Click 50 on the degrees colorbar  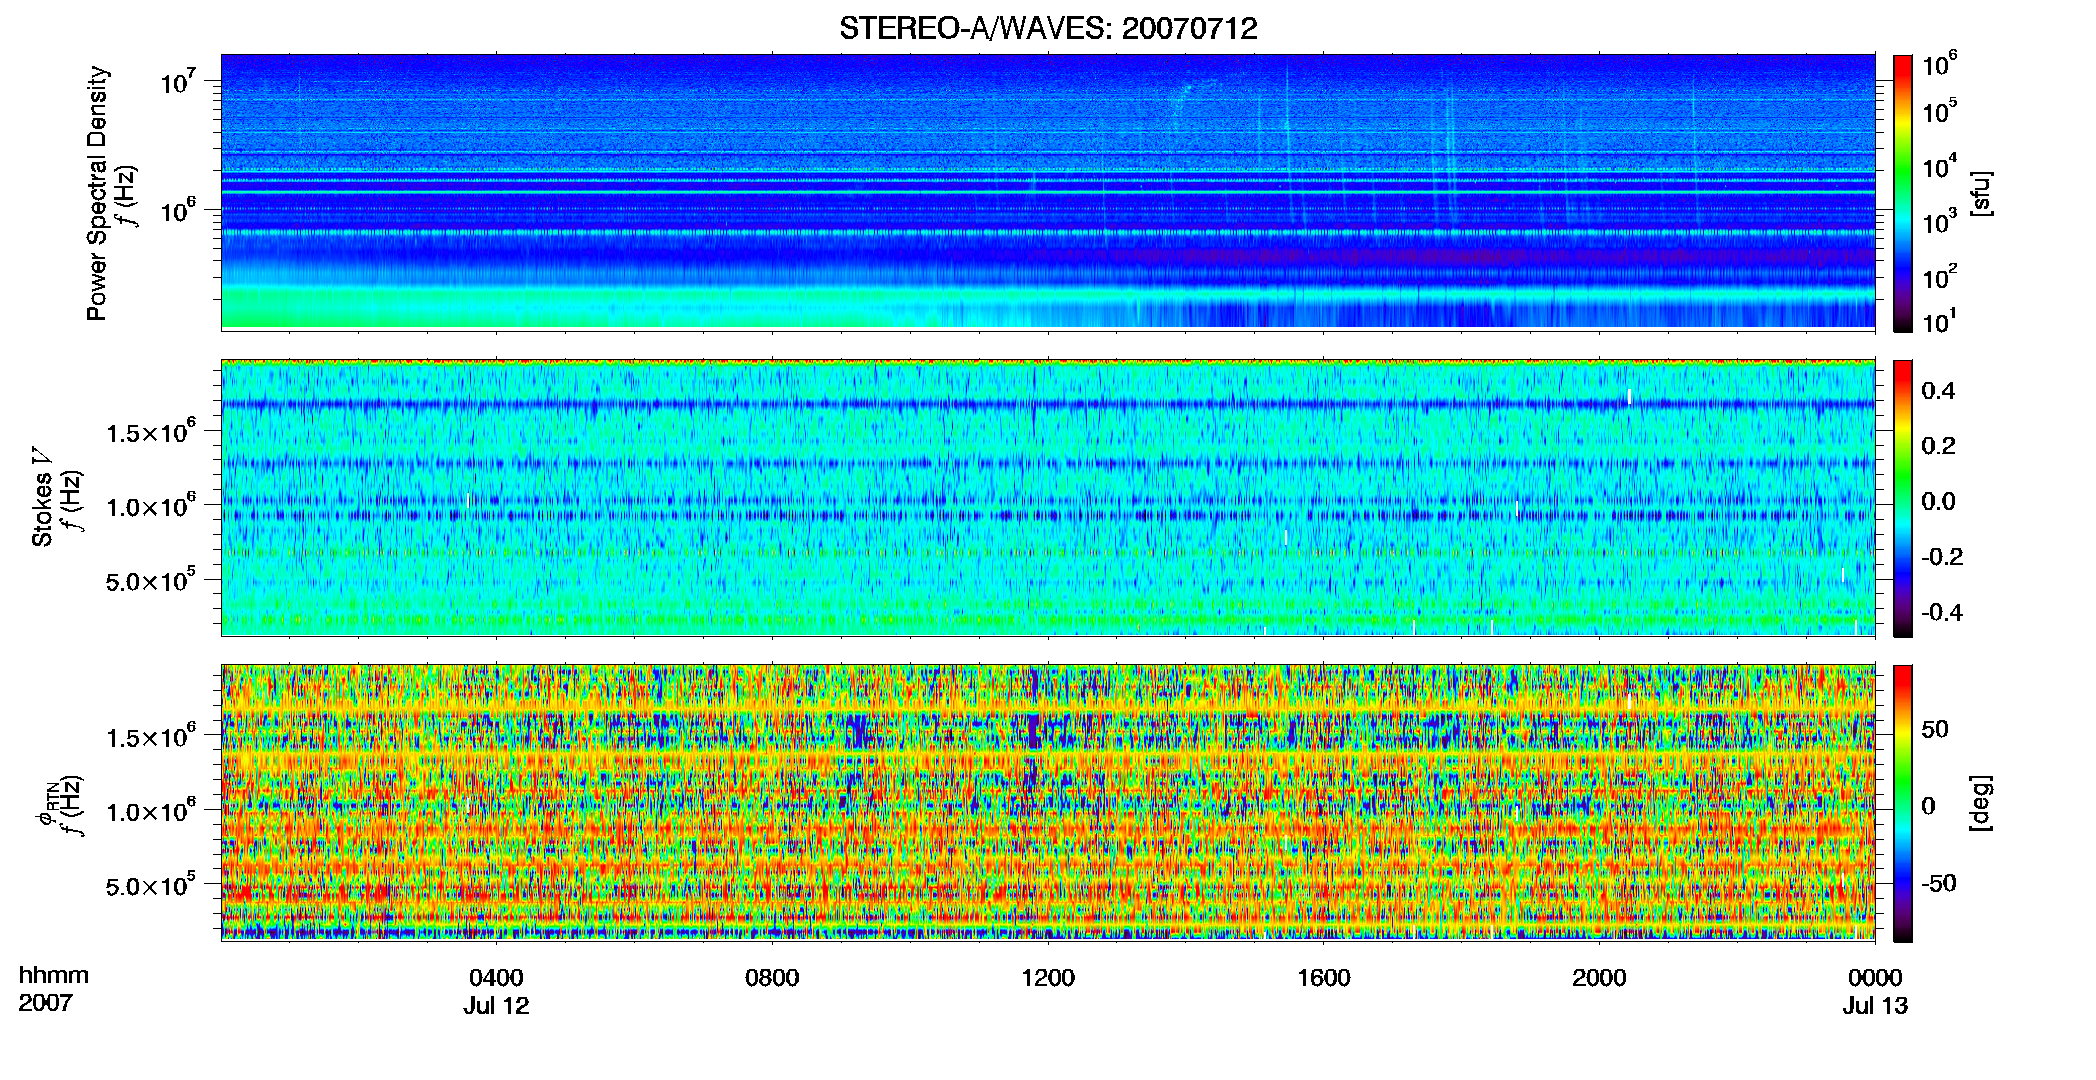pos(1935,728)
